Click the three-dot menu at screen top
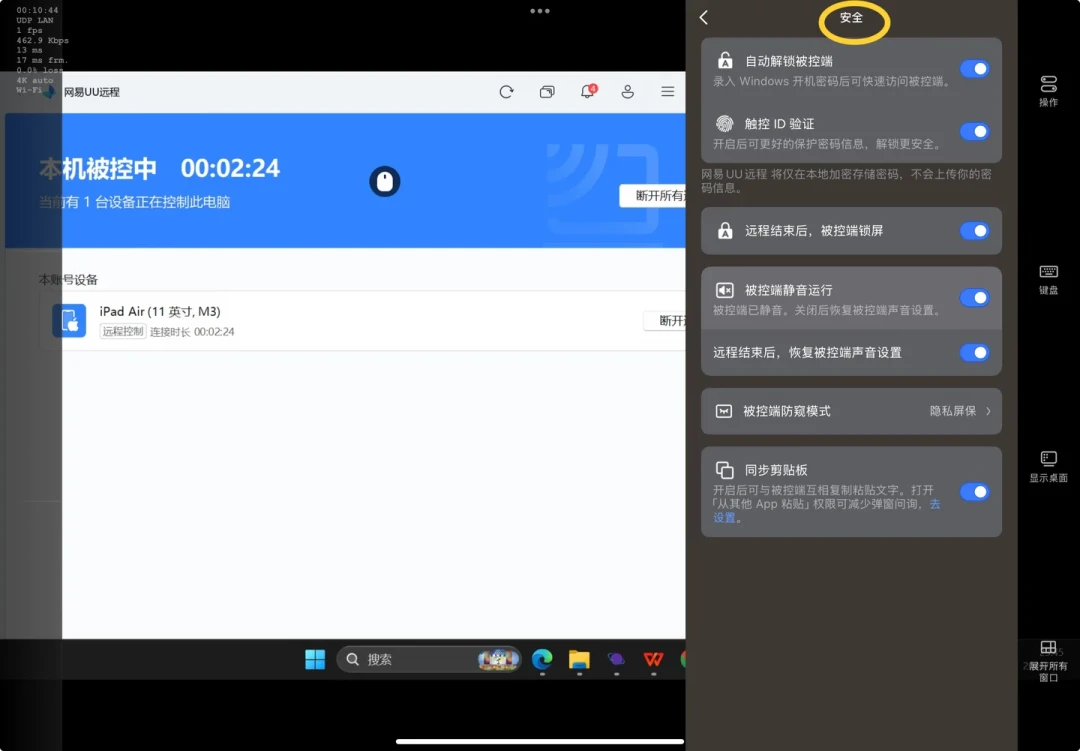1080x751 pixels. 540,11
